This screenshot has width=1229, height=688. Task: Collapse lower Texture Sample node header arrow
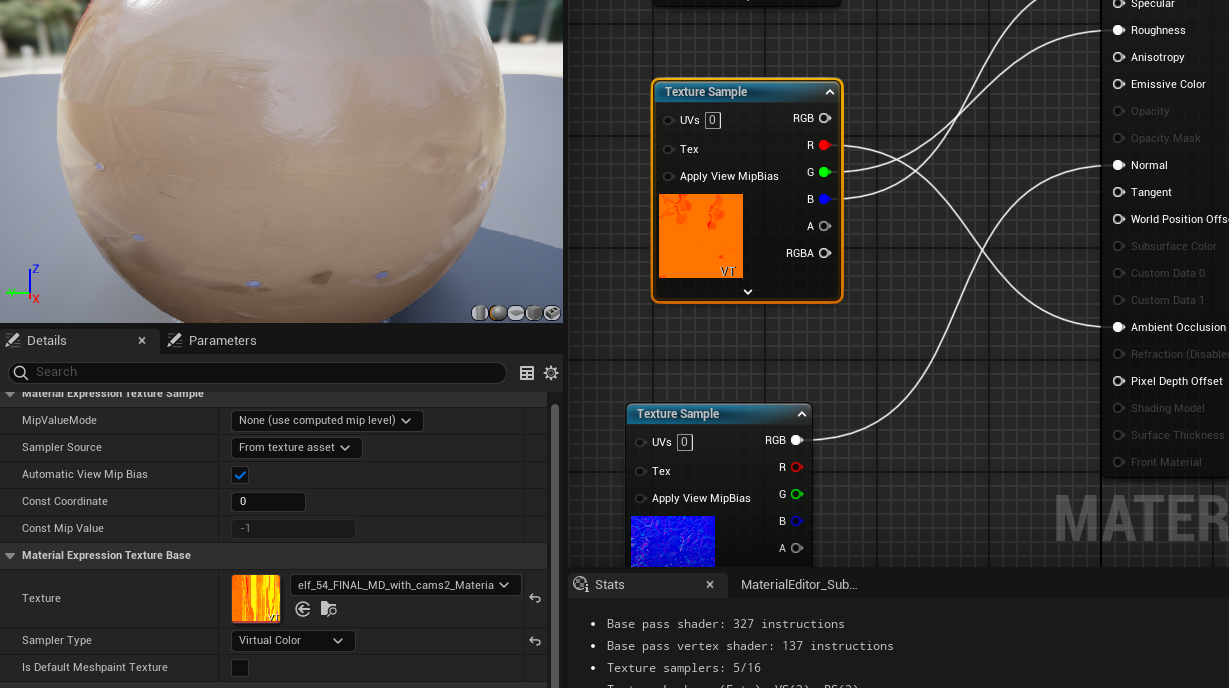(x=802, y=414)
